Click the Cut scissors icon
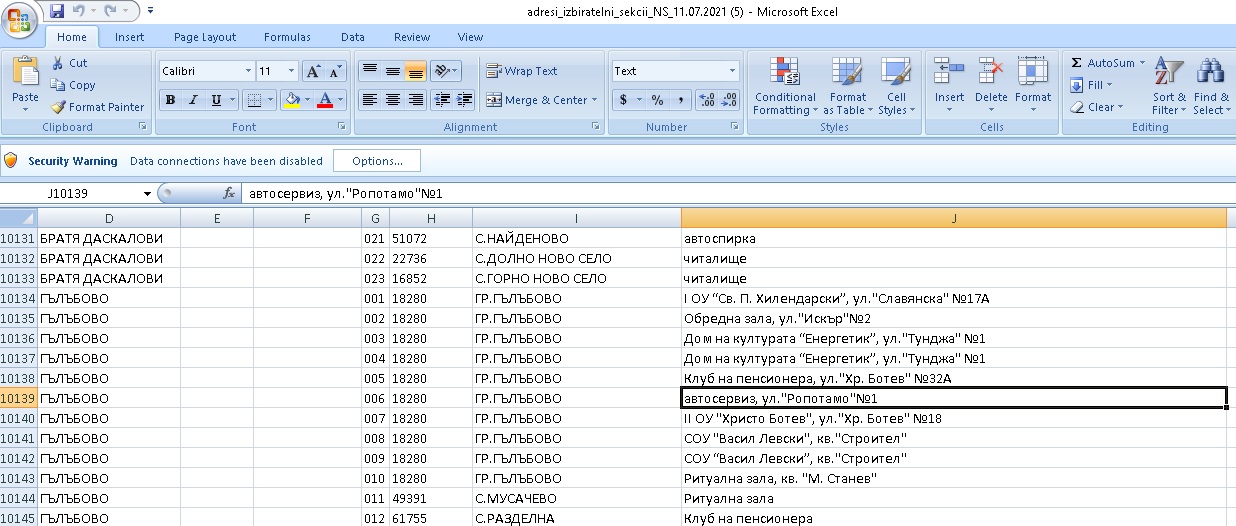This screenshot has height=526, width=1236. (x=59, y=63)
